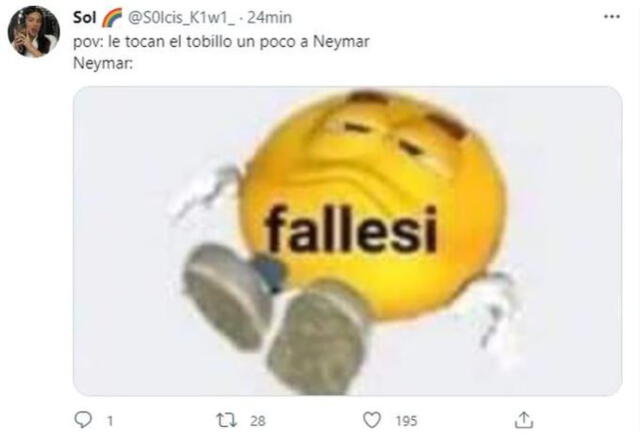Click the fallesi caption on the emoji
Screen dimensions: 640x439
pos(351,229)
